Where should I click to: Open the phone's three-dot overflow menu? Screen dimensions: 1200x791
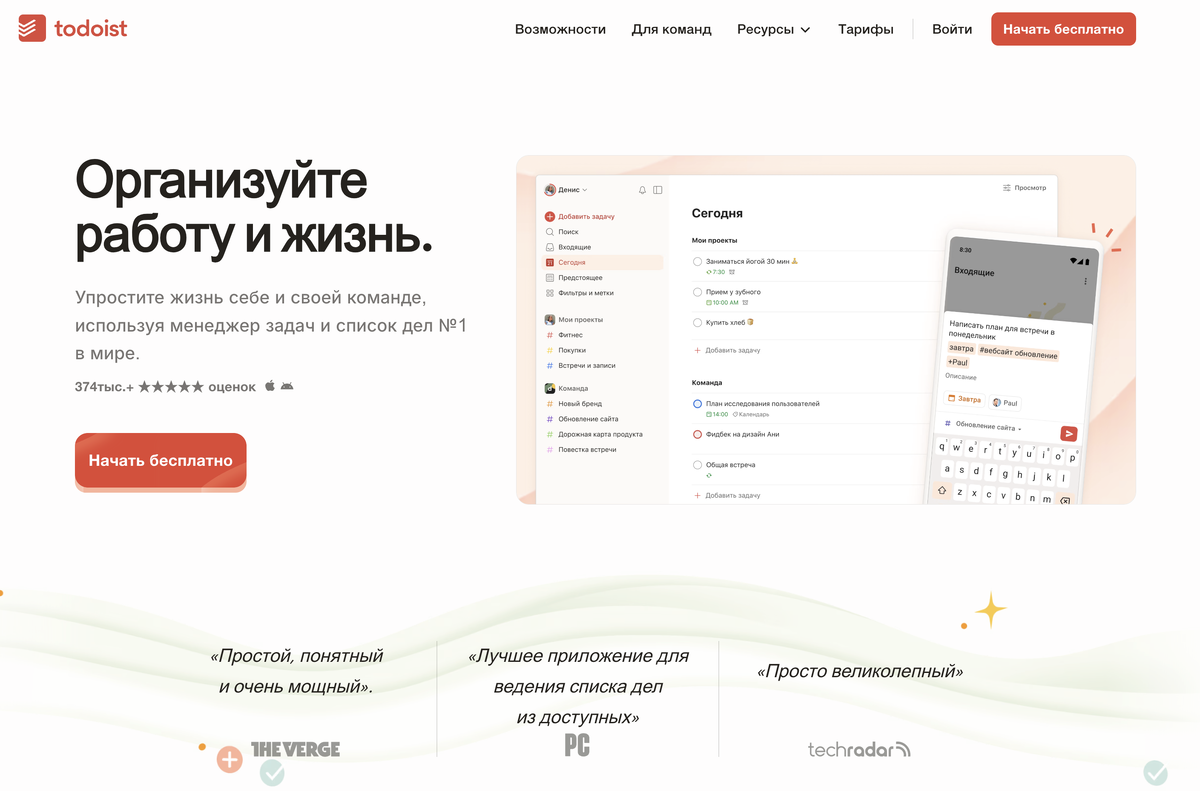pos(1086,282)
